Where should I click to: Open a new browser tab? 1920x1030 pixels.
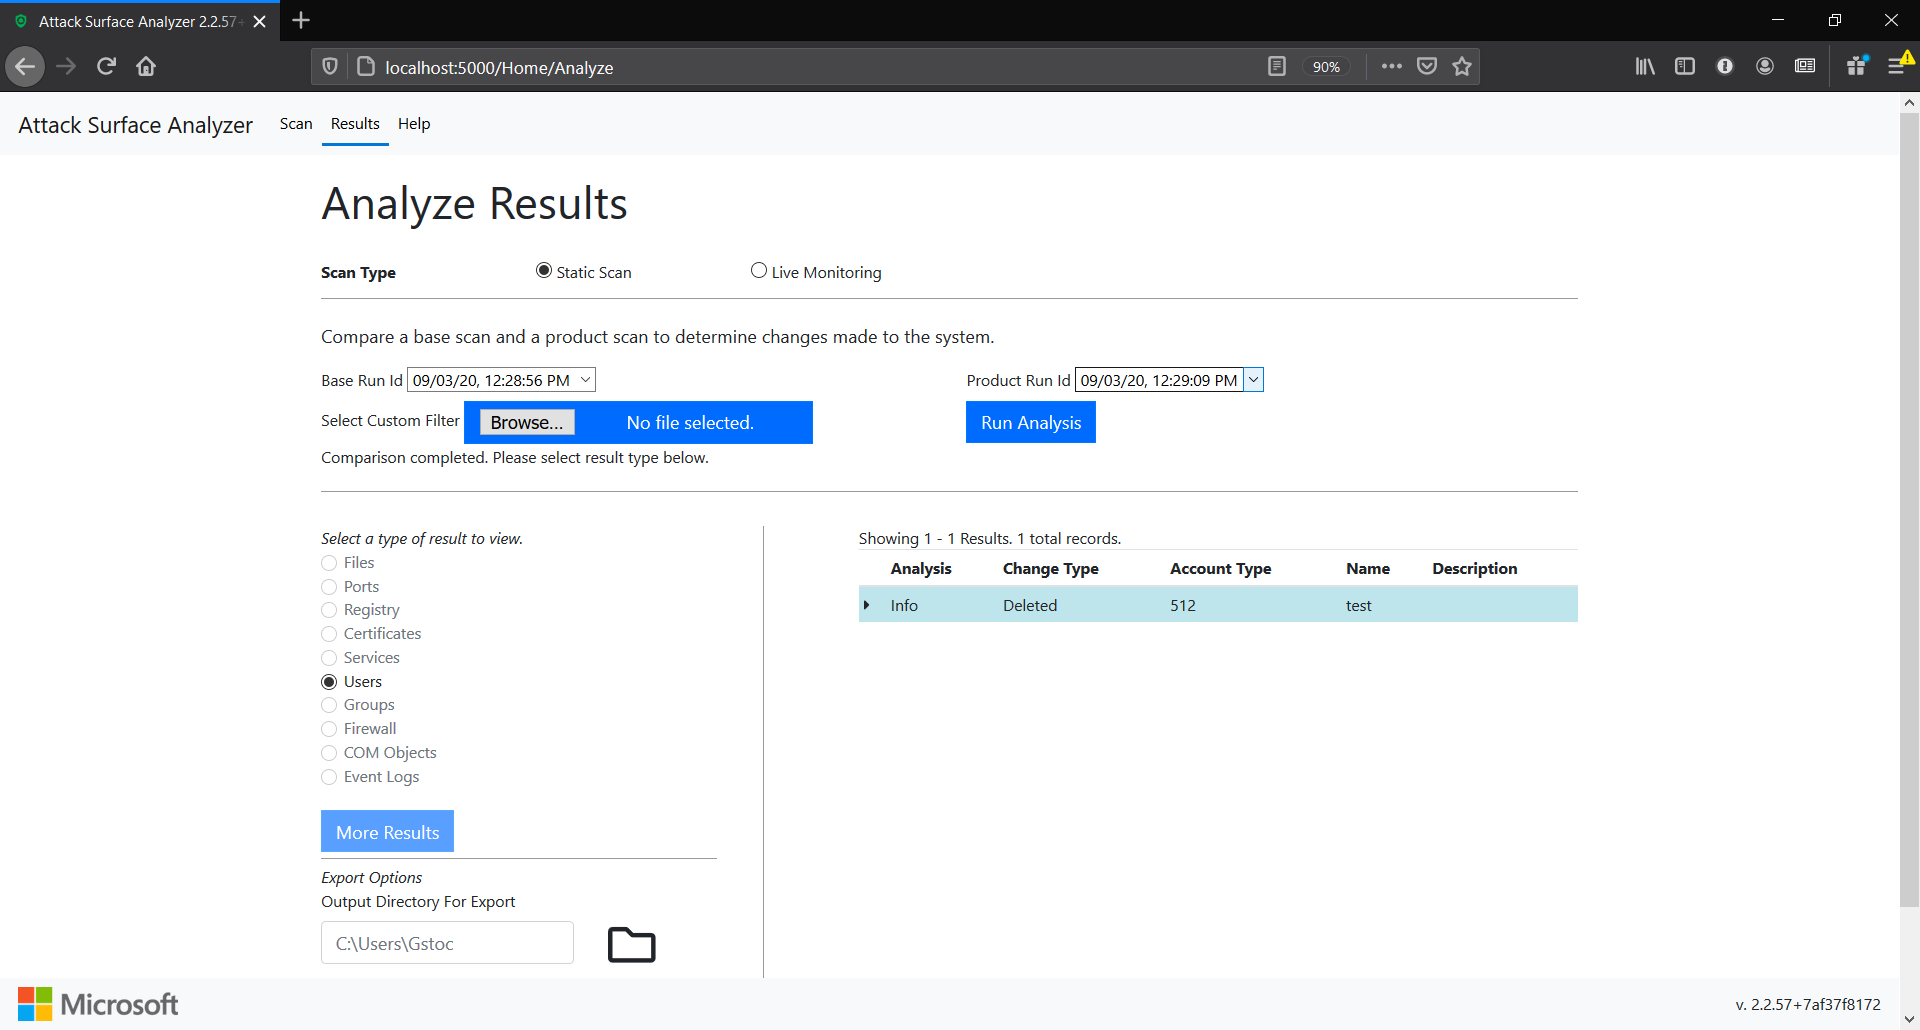[301, 20]
